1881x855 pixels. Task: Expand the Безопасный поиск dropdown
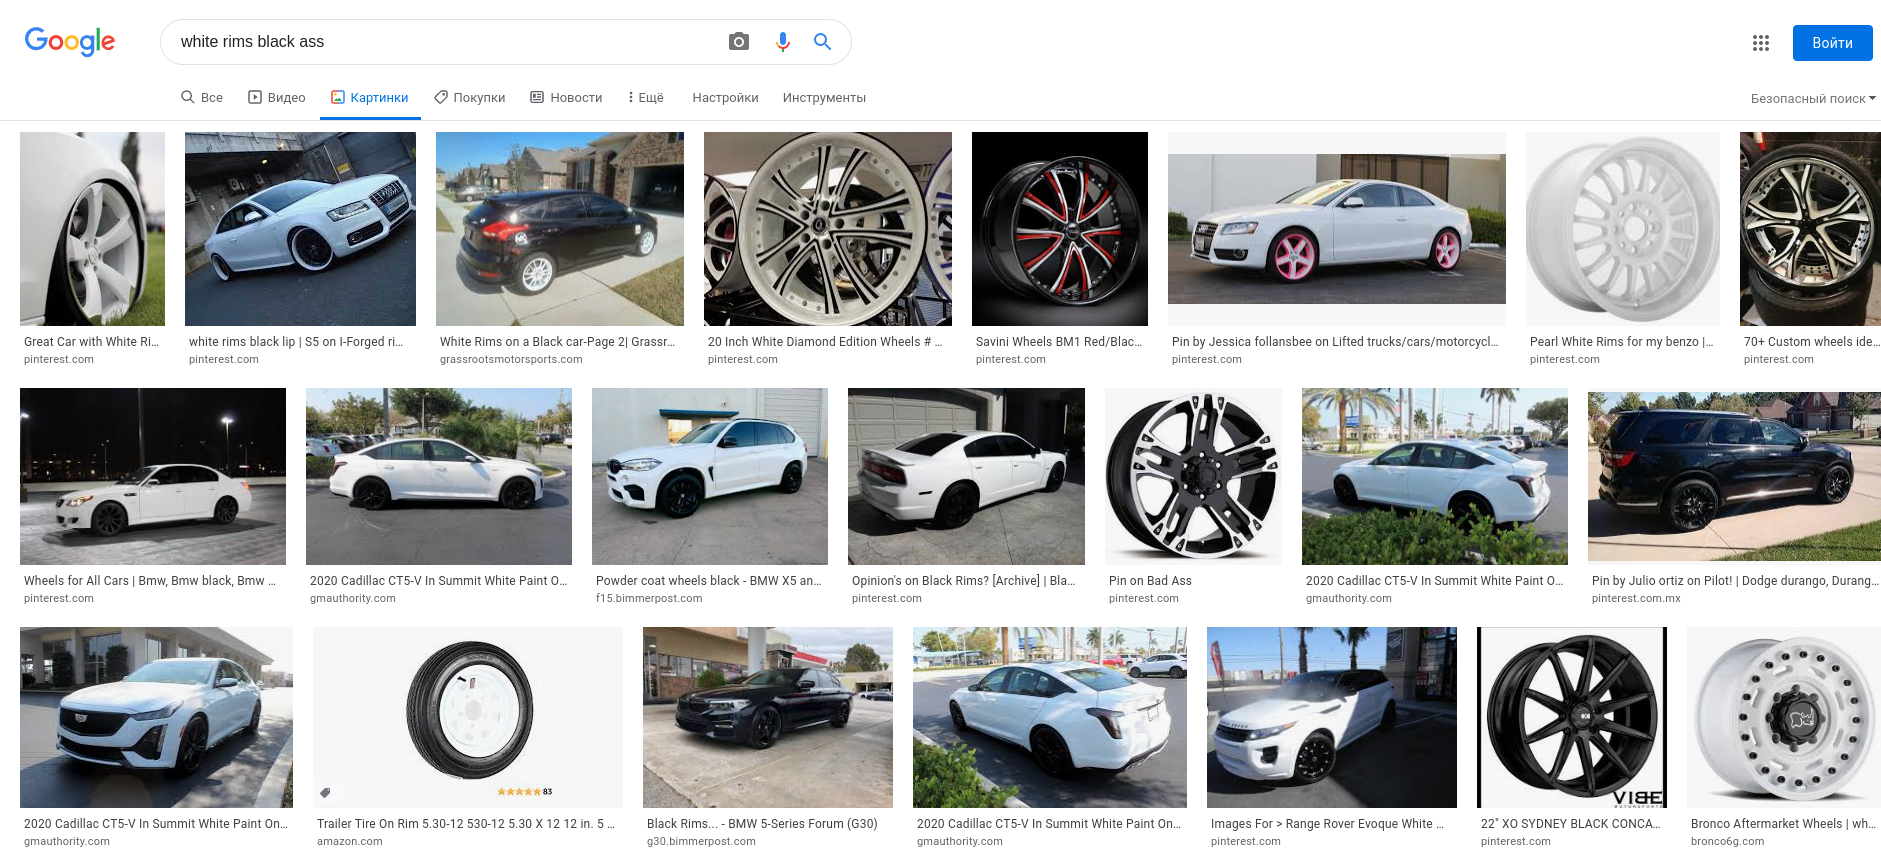coord(1813,98)
